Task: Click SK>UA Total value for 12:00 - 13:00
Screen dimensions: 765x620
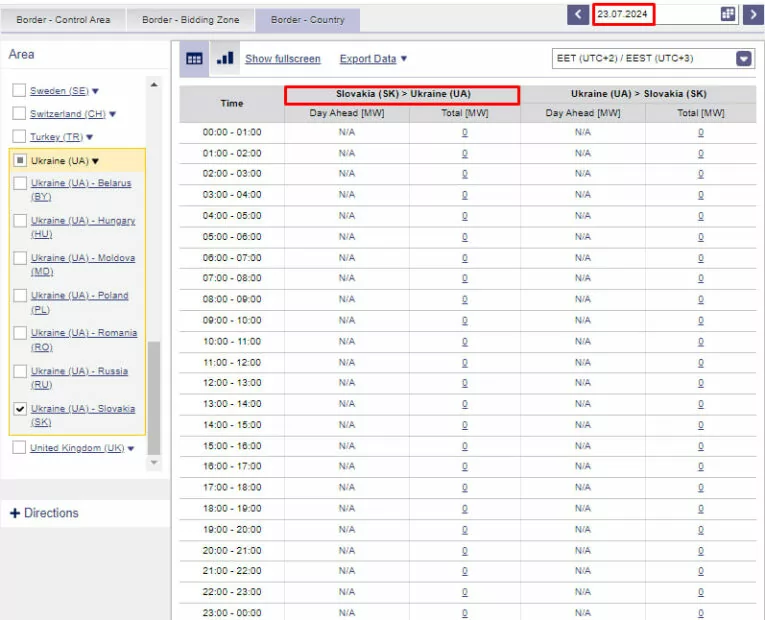Action: pos(464,383)
